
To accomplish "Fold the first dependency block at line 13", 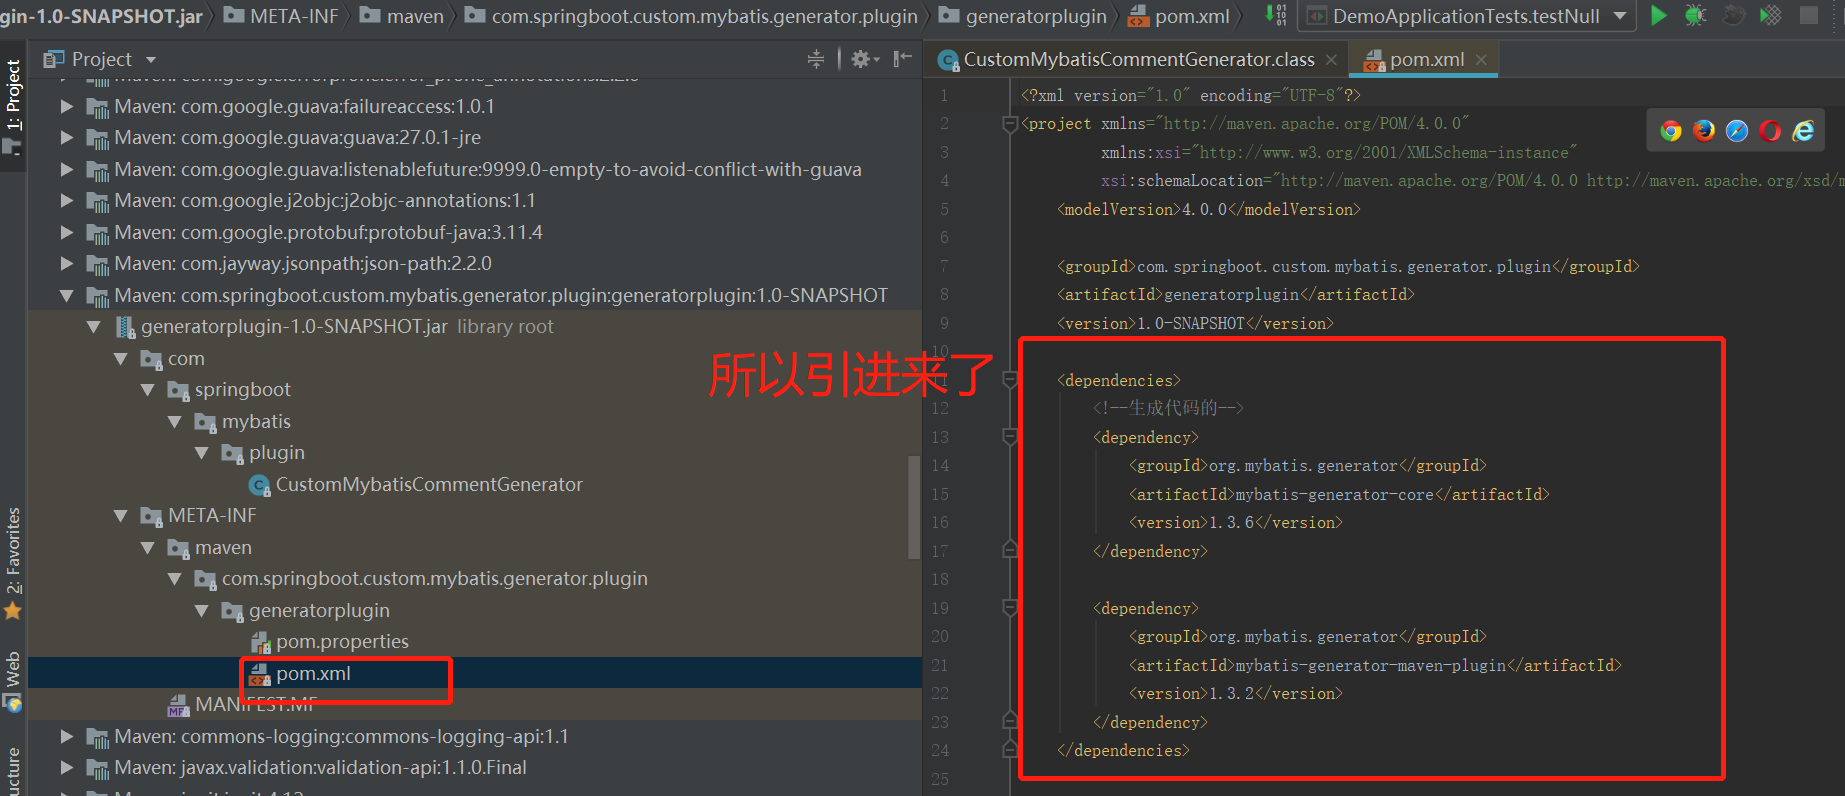I will [1010, 437].
